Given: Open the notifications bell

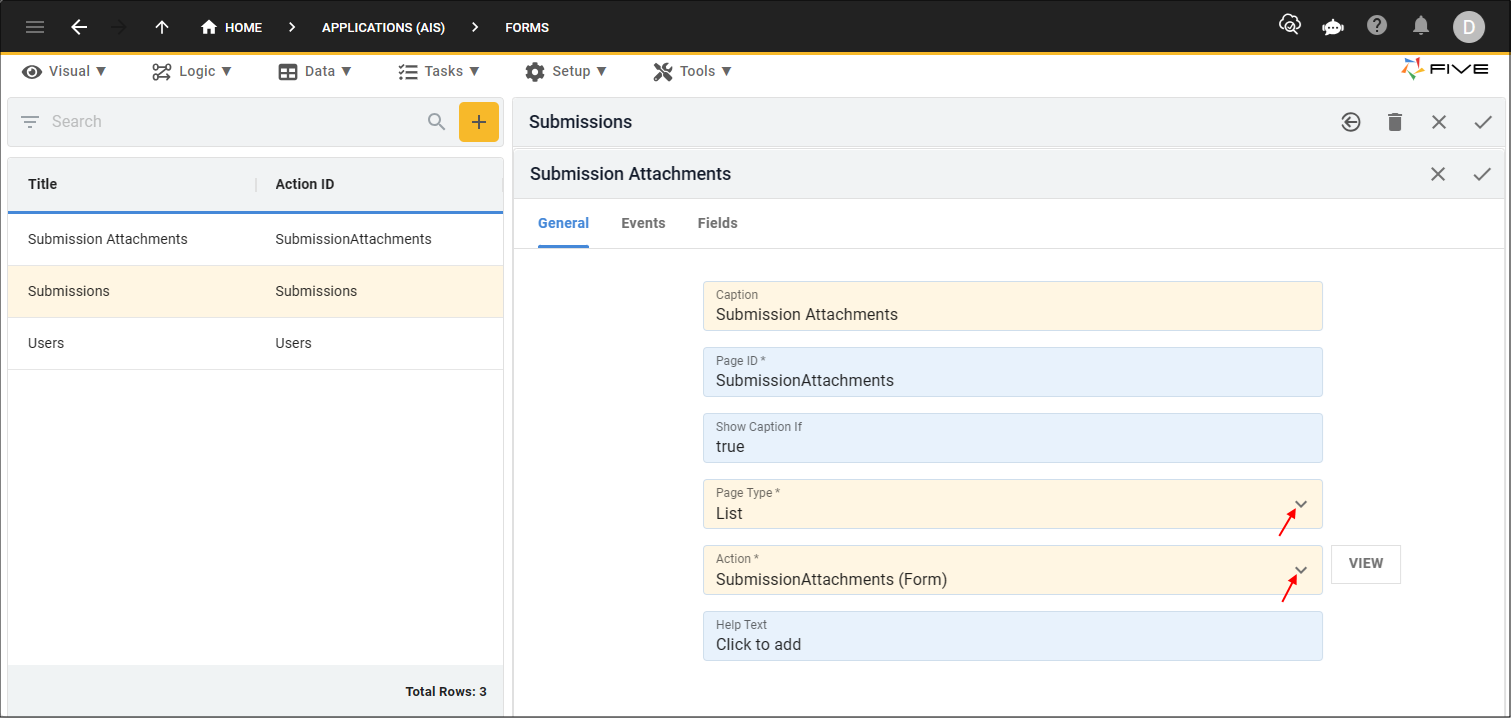Looking at the screenshot, I should point(1420,27).
